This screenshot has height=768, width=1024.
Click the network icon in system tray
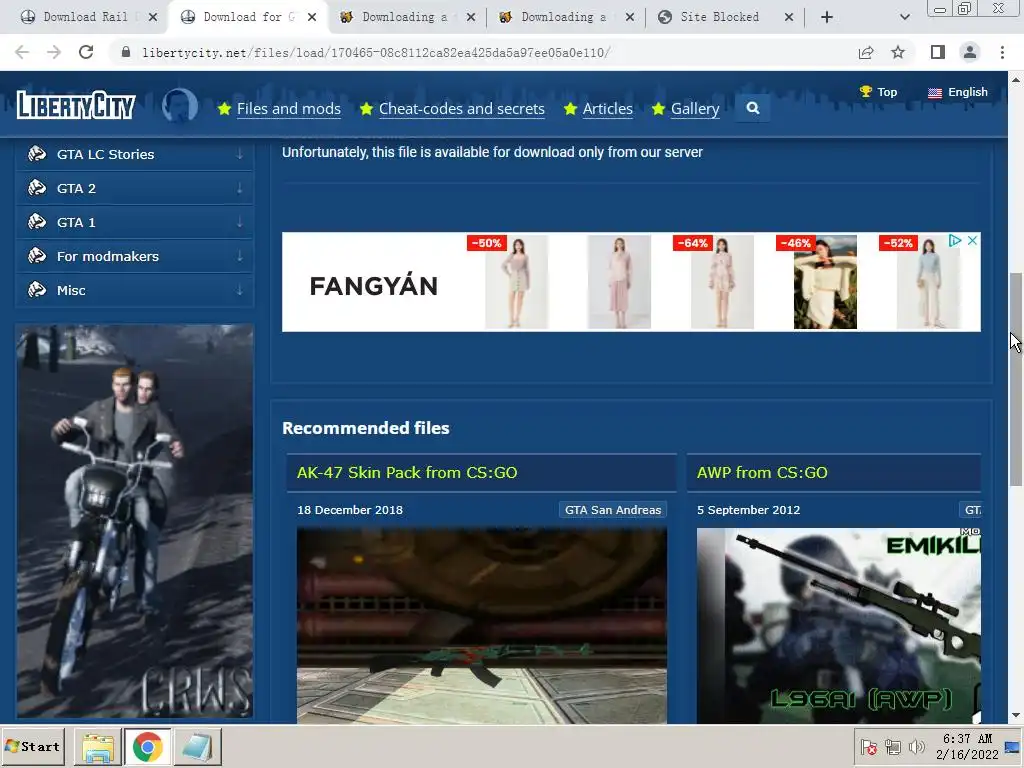click(893, 747)
